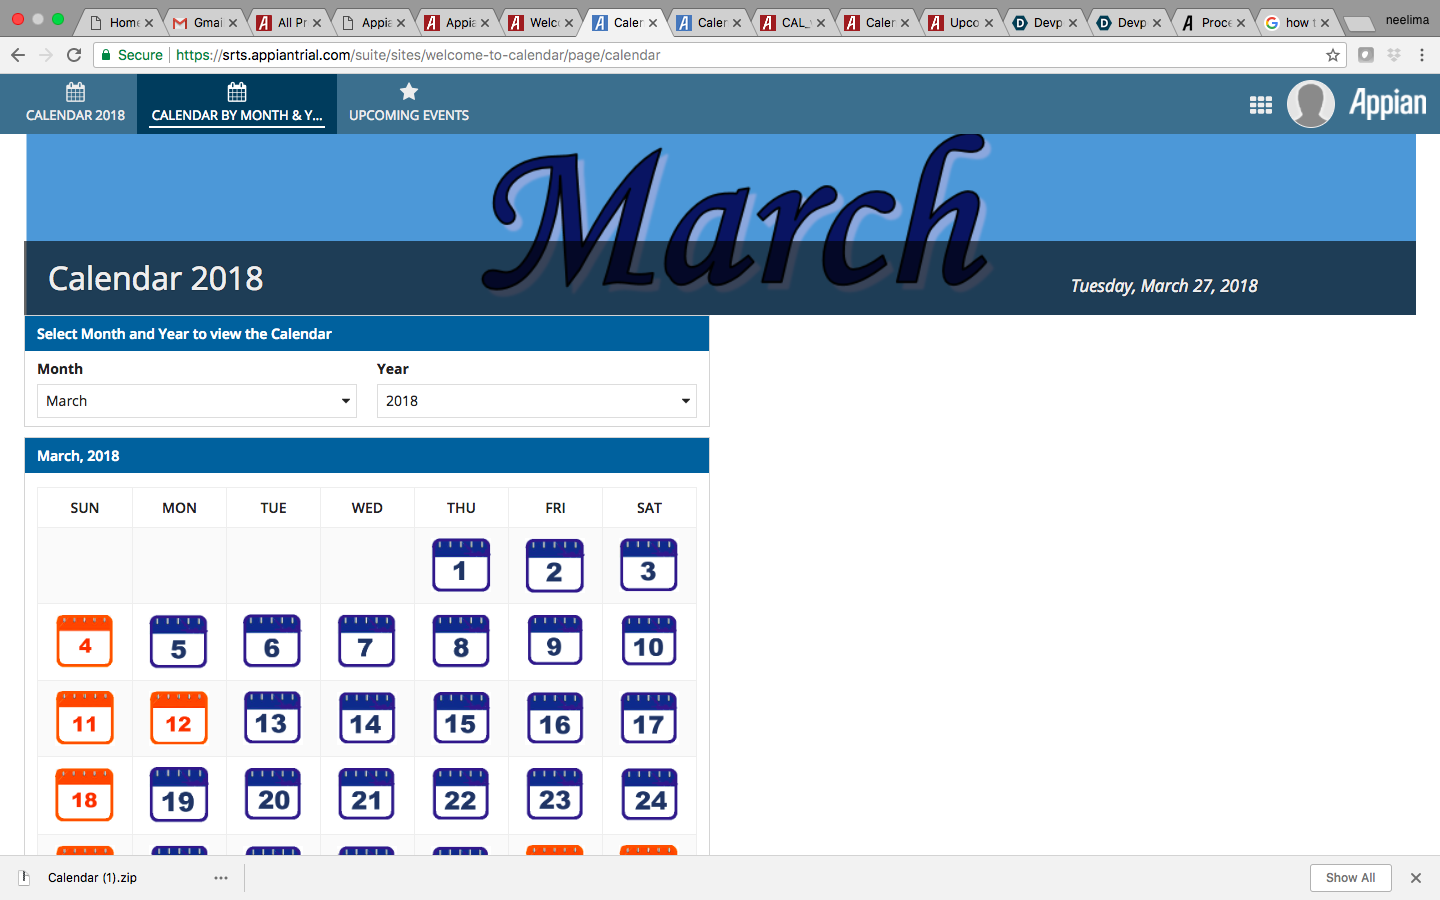1440x900 pixels.
Task: Reload the page using the refresh icon
Action: (x=73, y=56)
